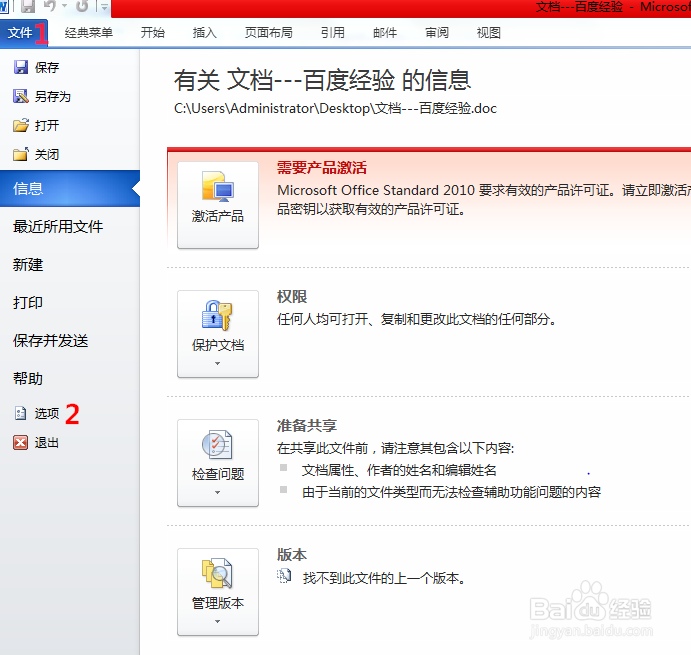Click the 准备共享 section heading
This screenshot has height=655, width=691.
point(307,425)
